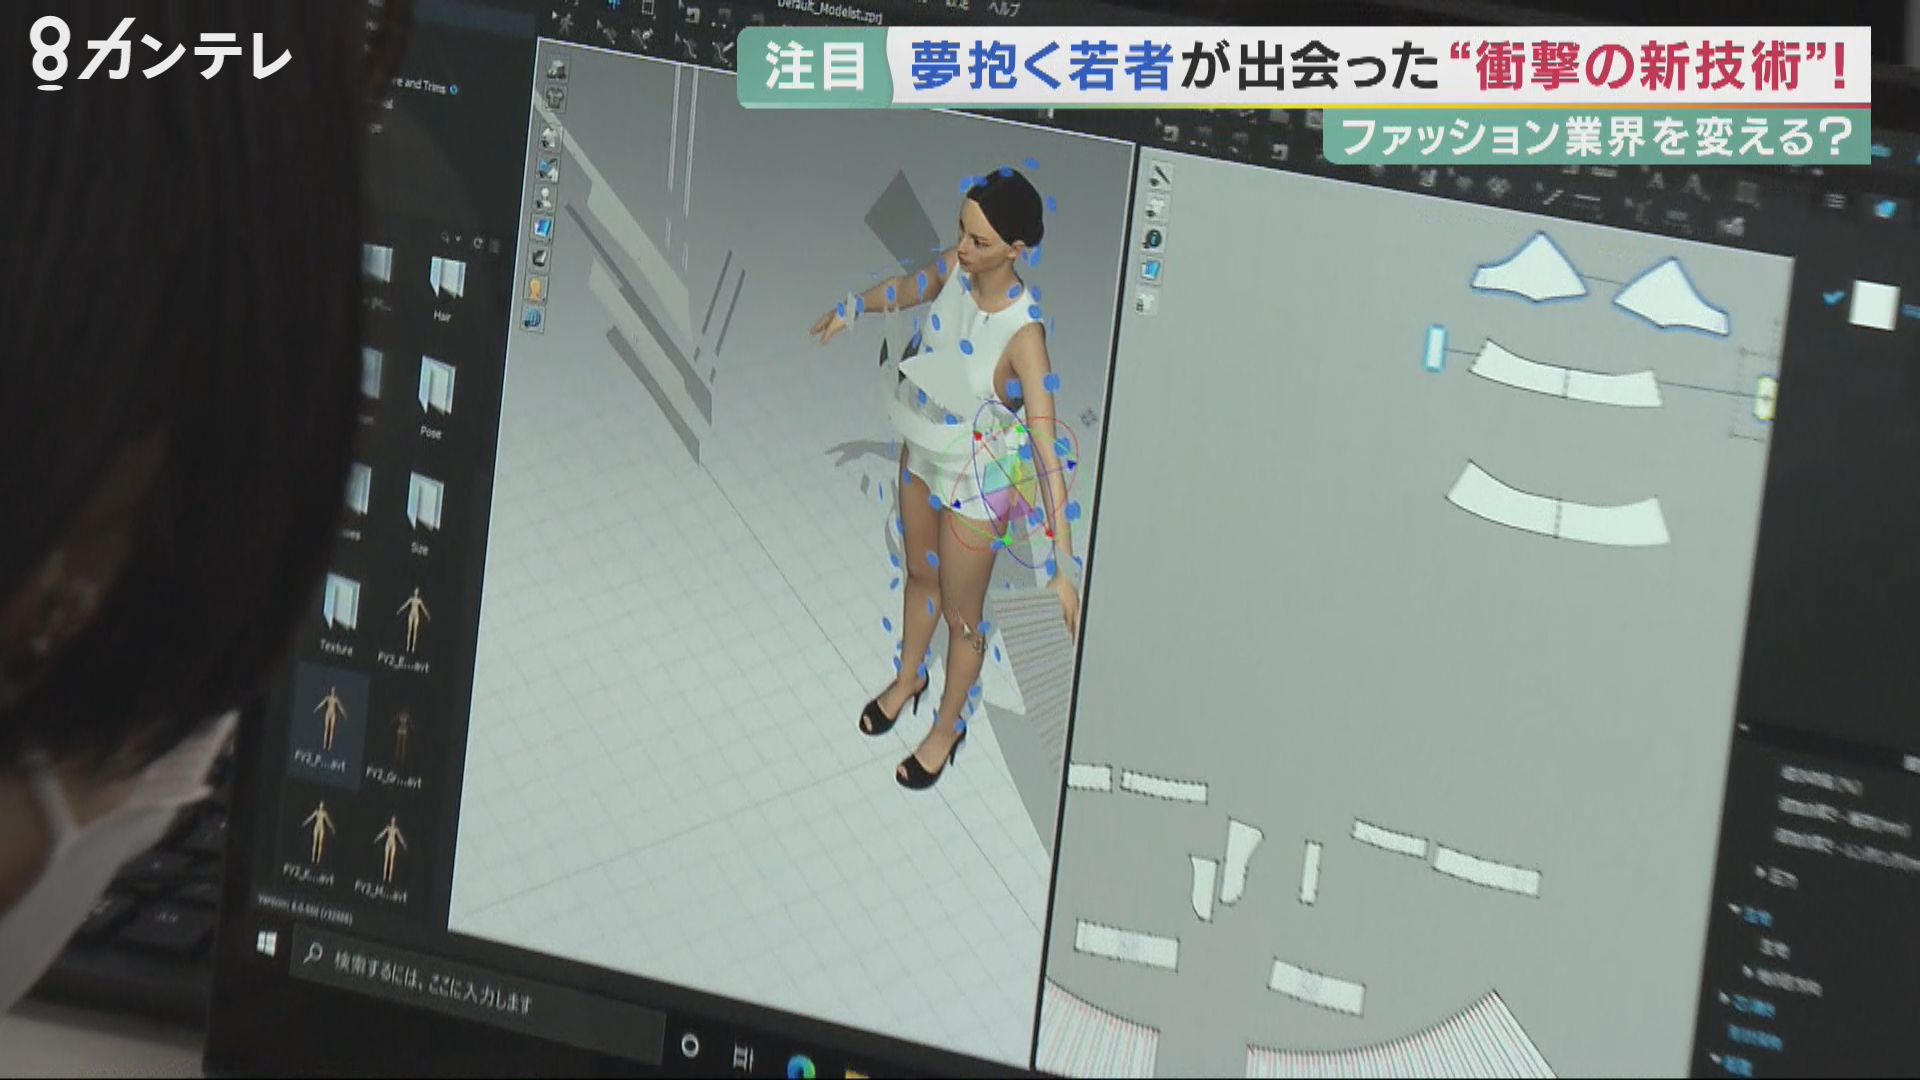
Task: Click the info icon in 2D pattern toolbar
Action: tap(1154, 239)
